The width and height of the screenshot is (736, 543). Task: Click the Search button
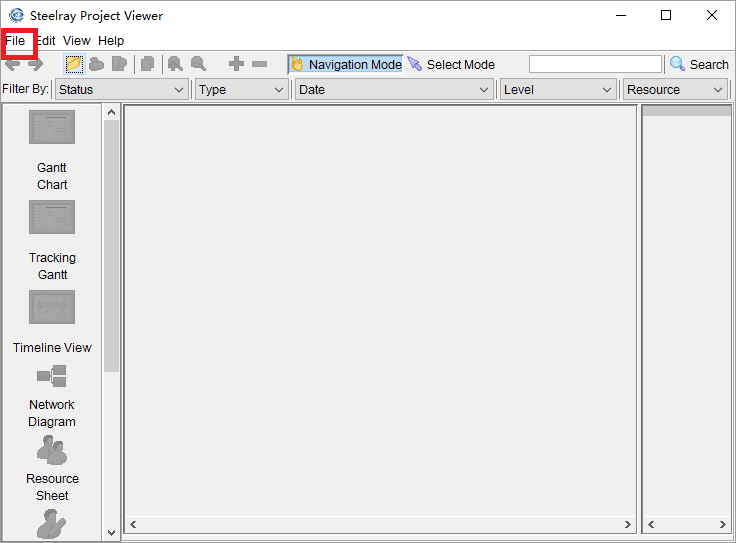point(699,64)
